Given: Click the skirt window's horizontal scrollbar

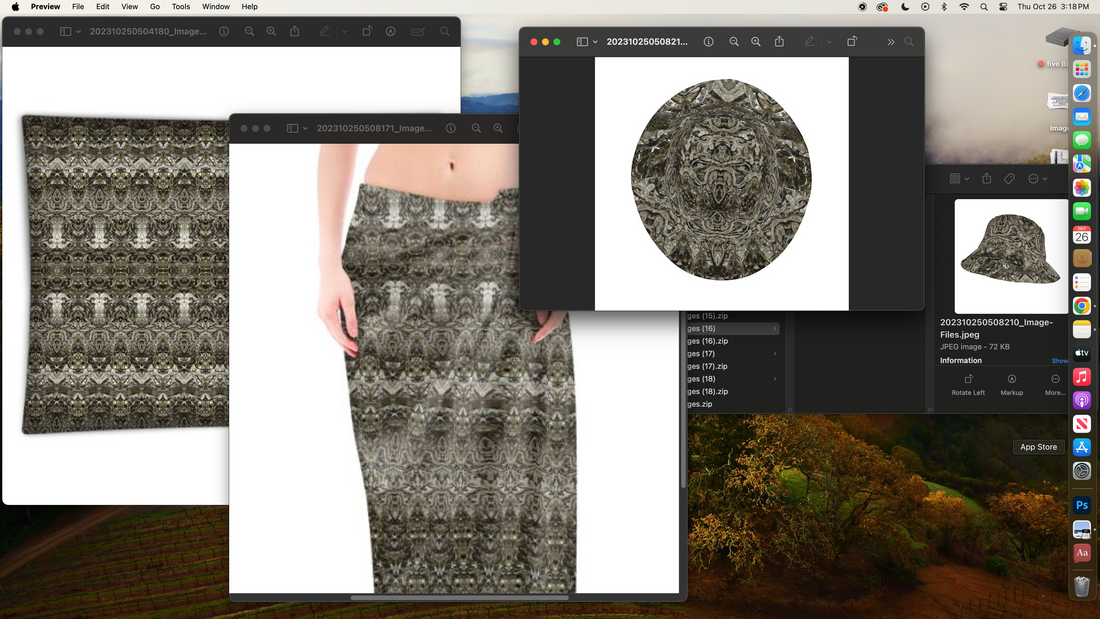Looking at the screenshot, I should pos(459,598).
